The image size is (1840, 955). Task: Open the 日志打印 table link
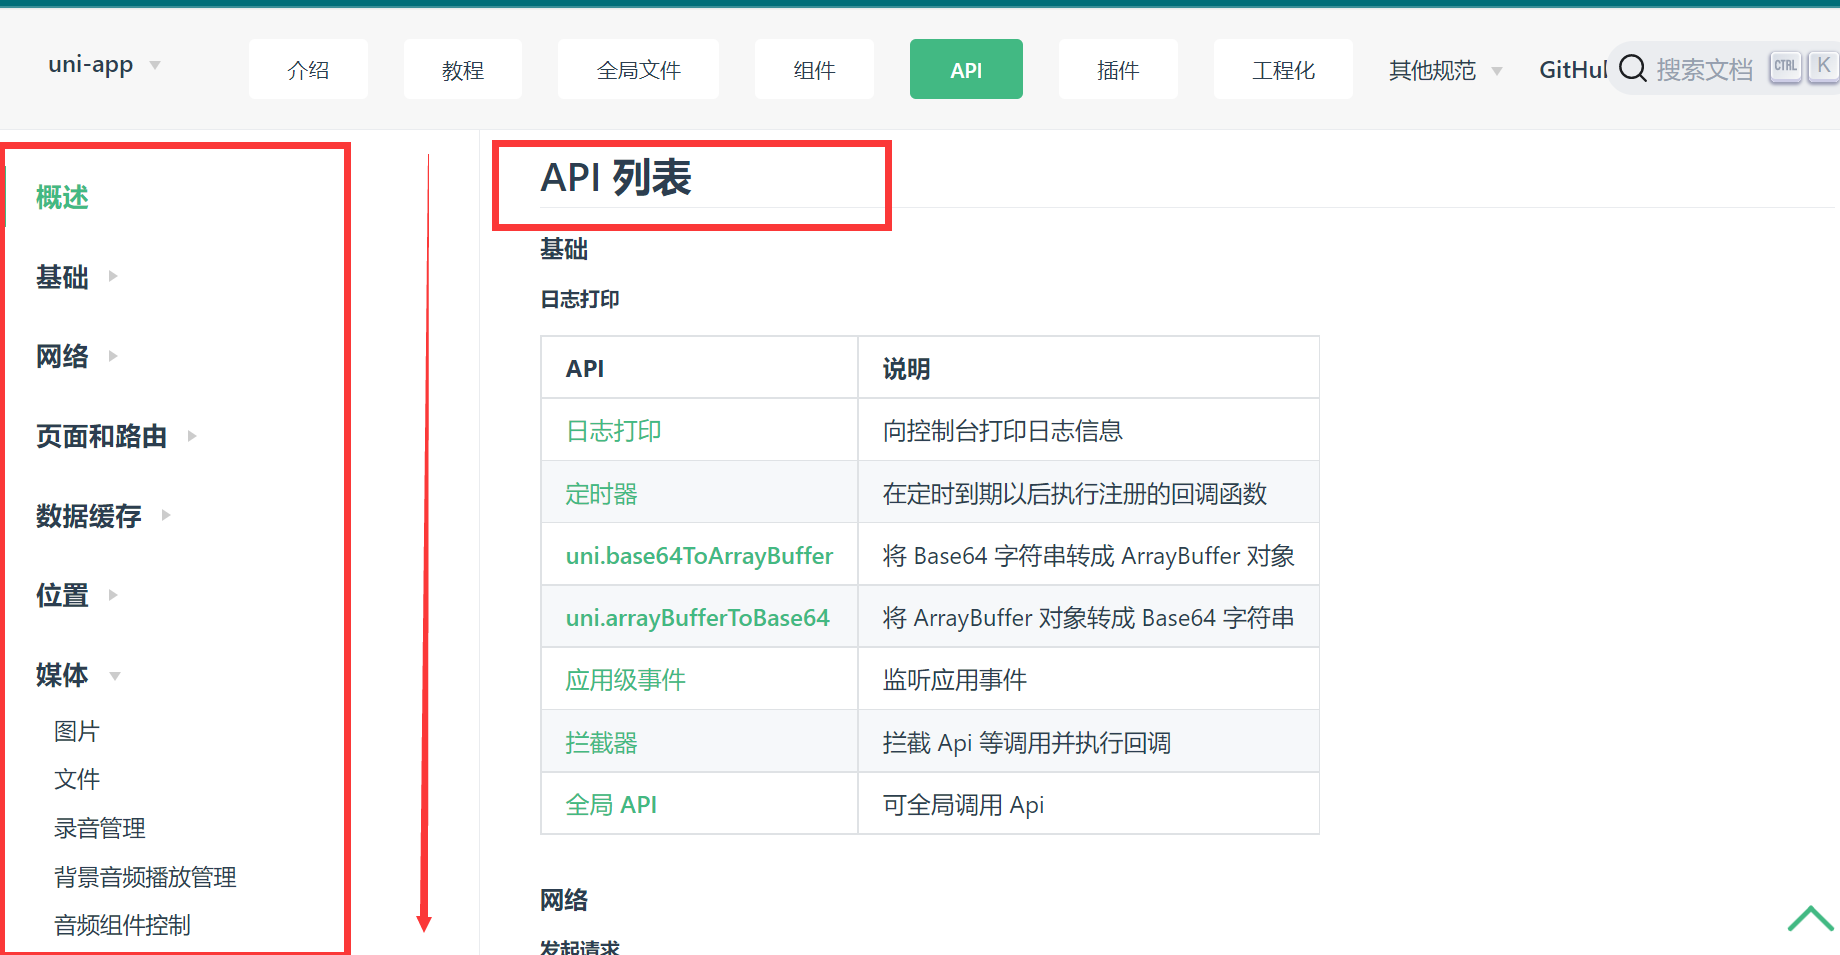[614, 431]
